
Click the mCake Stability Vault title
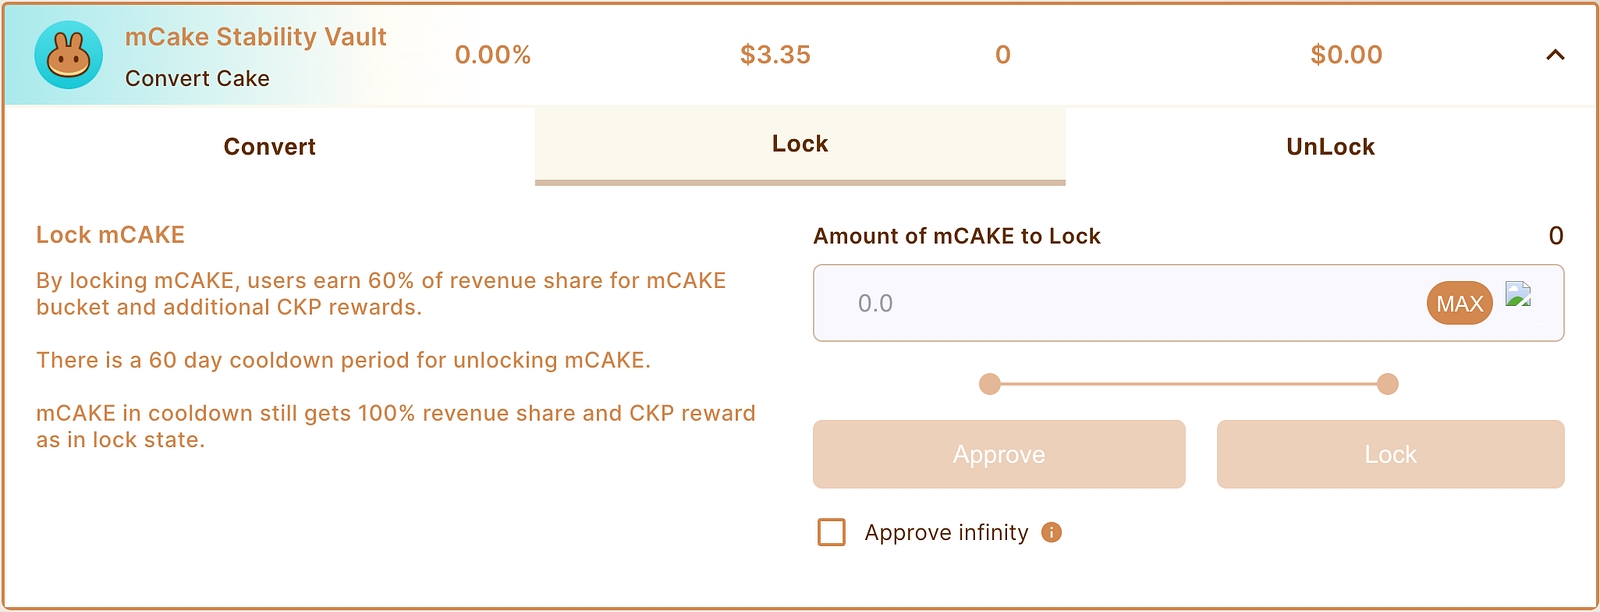point(255,37)
